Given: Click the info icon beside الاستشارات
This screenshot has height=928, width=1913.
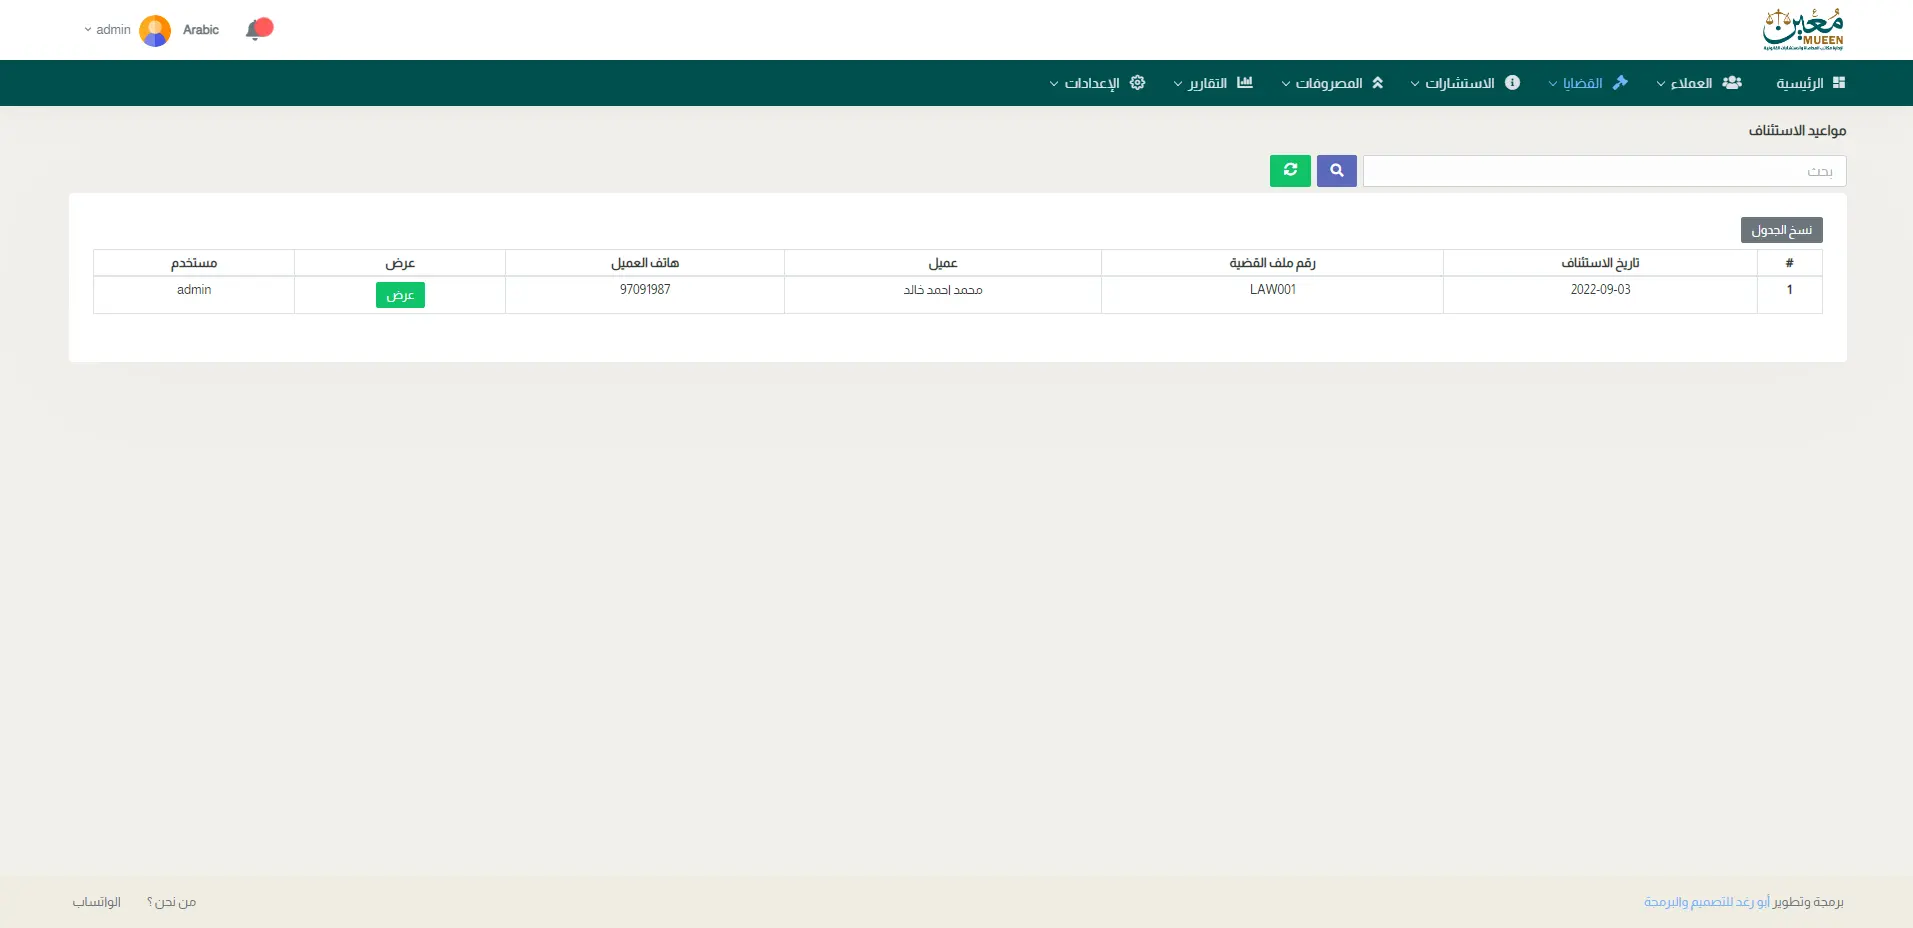Looking at the screenshot, I should tap(1512, 83).
